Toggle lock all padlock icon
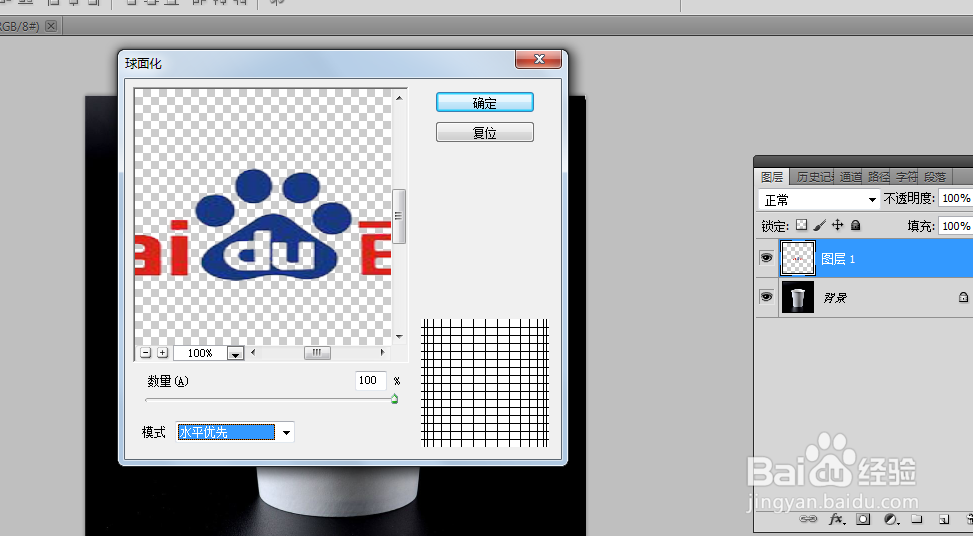 856,225
